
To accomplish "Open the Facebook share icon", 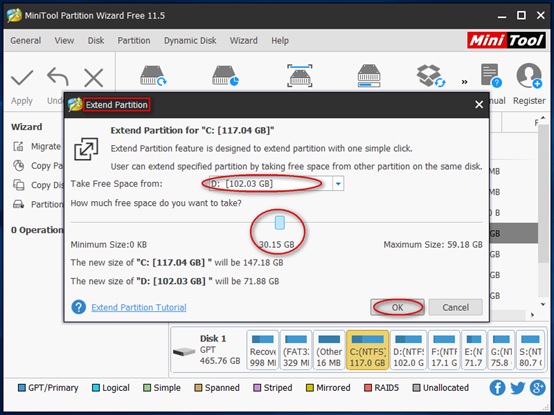I will coord(497,388).
